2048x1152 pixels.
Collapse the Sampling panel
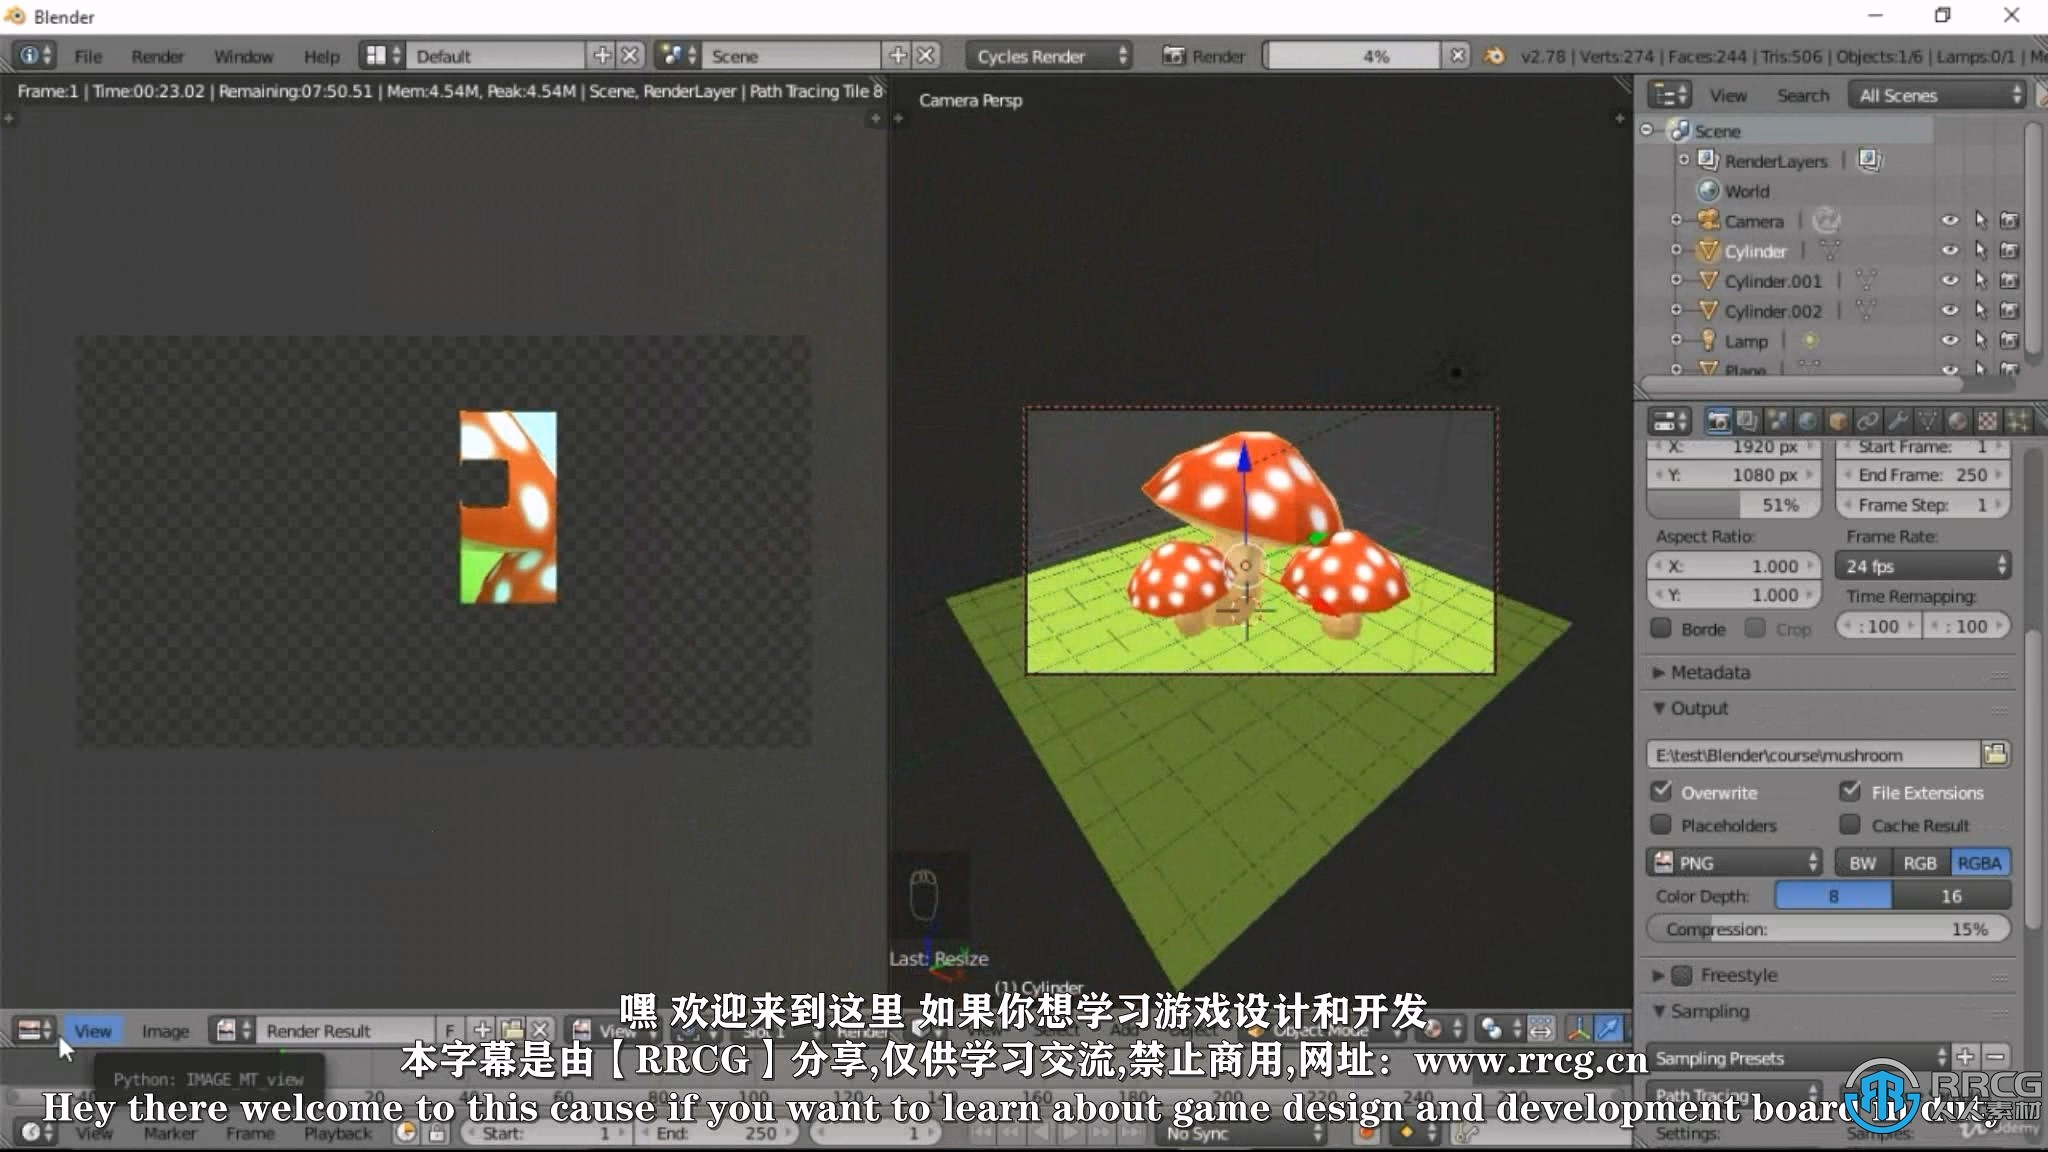pos(1659,1011)
